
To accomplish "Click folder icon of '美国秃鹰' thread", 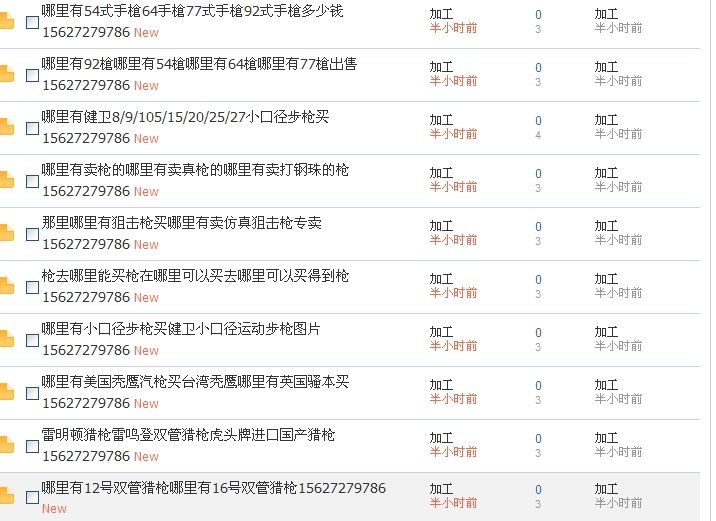I will [6, 392].
